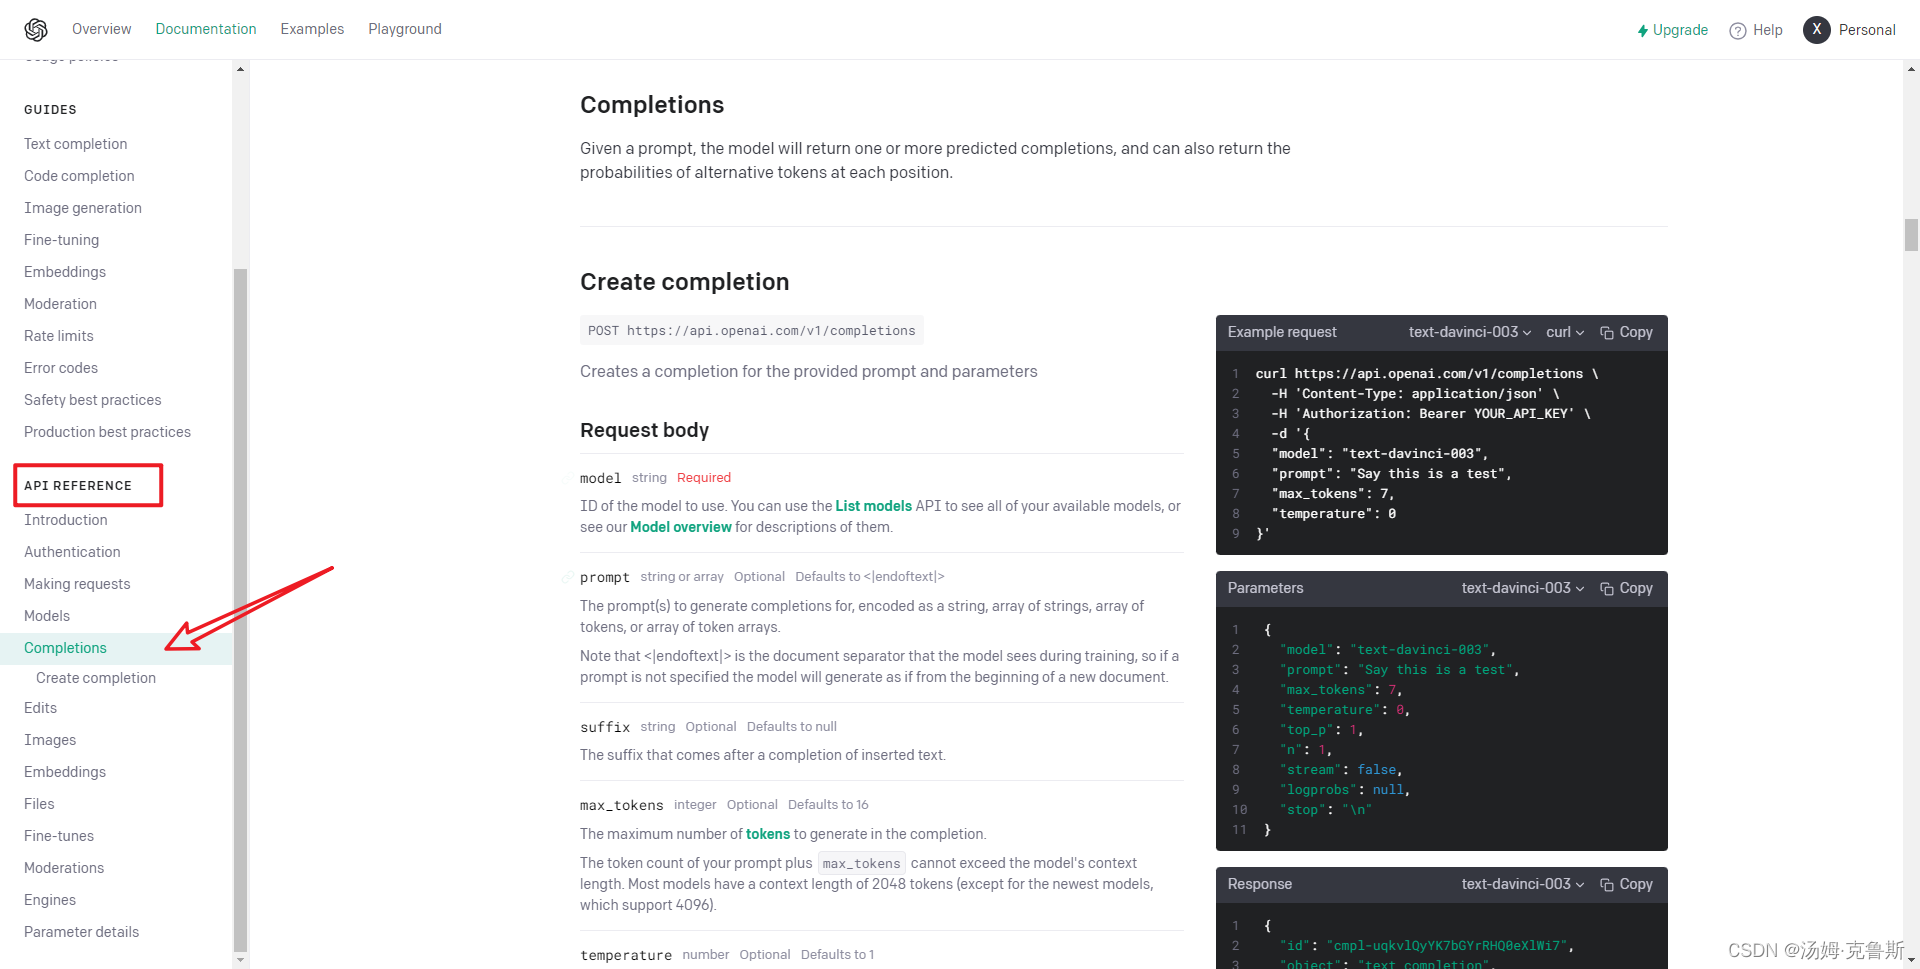
Task: Open the Examples tab
Action: [x=312, y=29]
